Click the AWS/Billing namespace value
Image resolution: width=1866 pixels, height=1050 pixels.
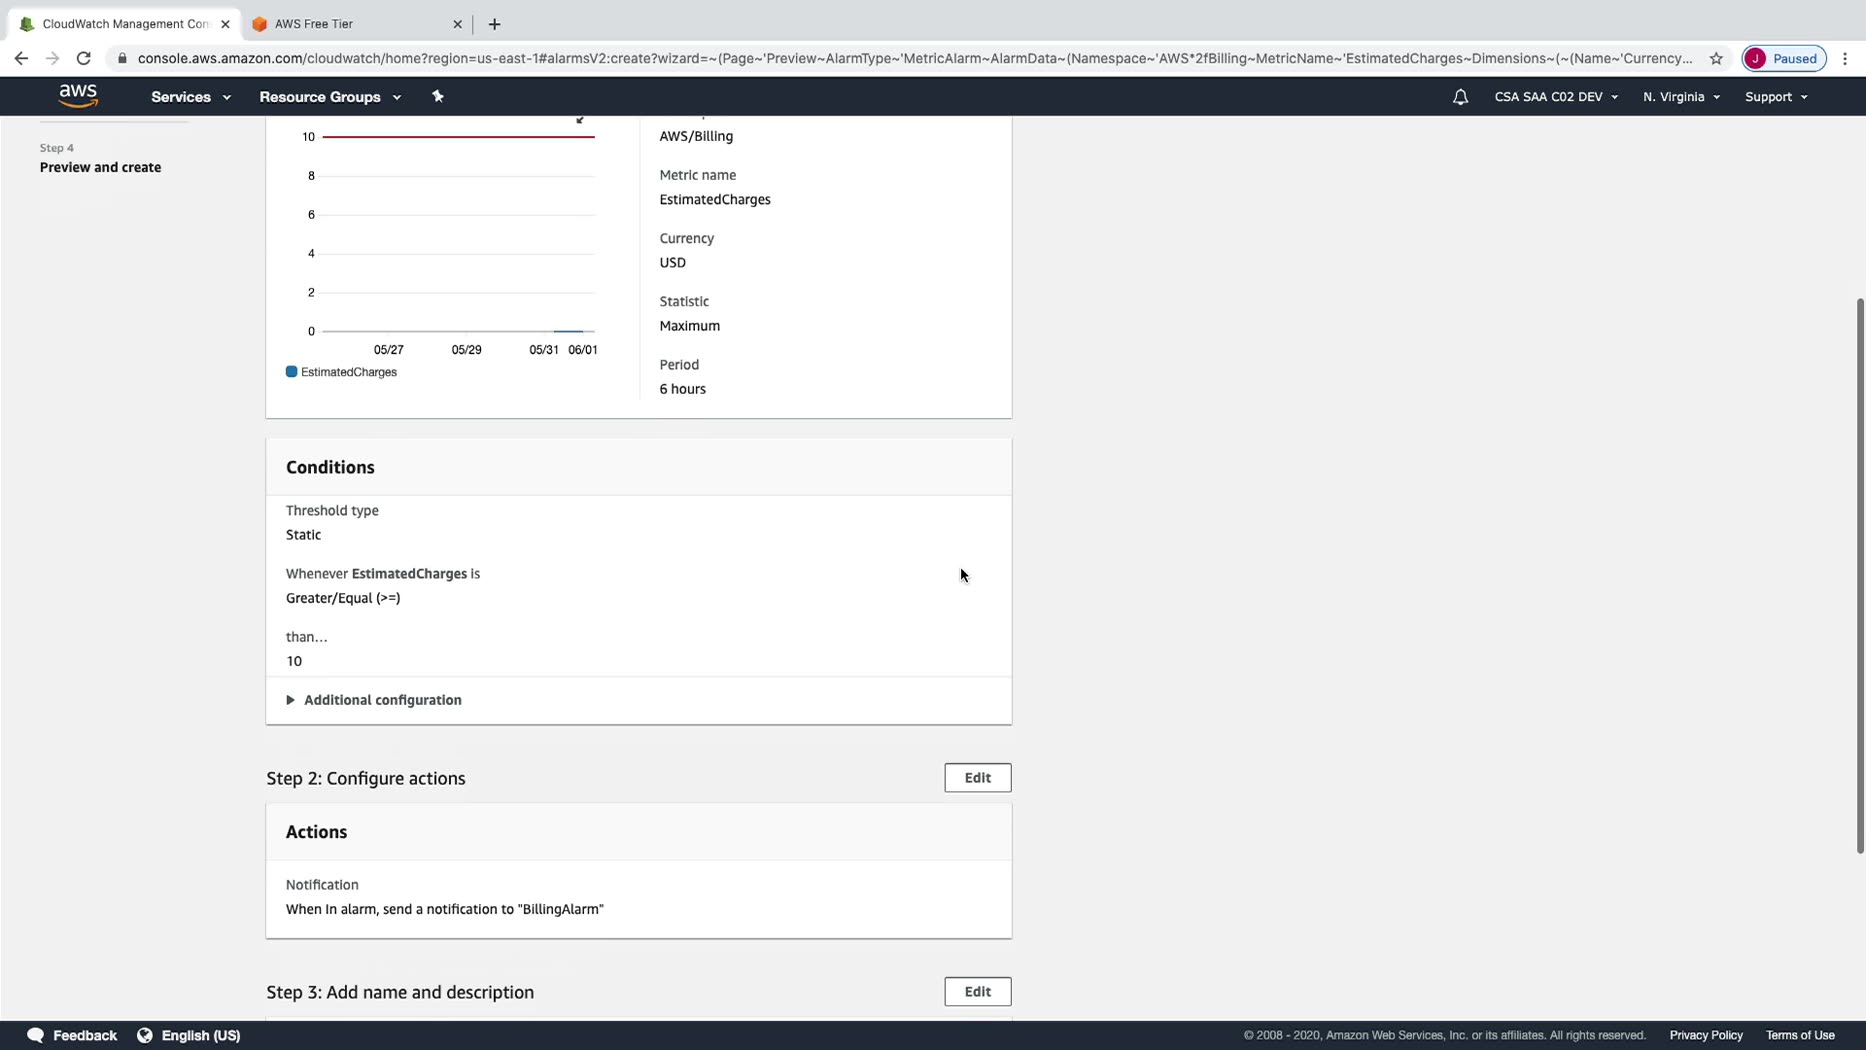tap(696, 136)
